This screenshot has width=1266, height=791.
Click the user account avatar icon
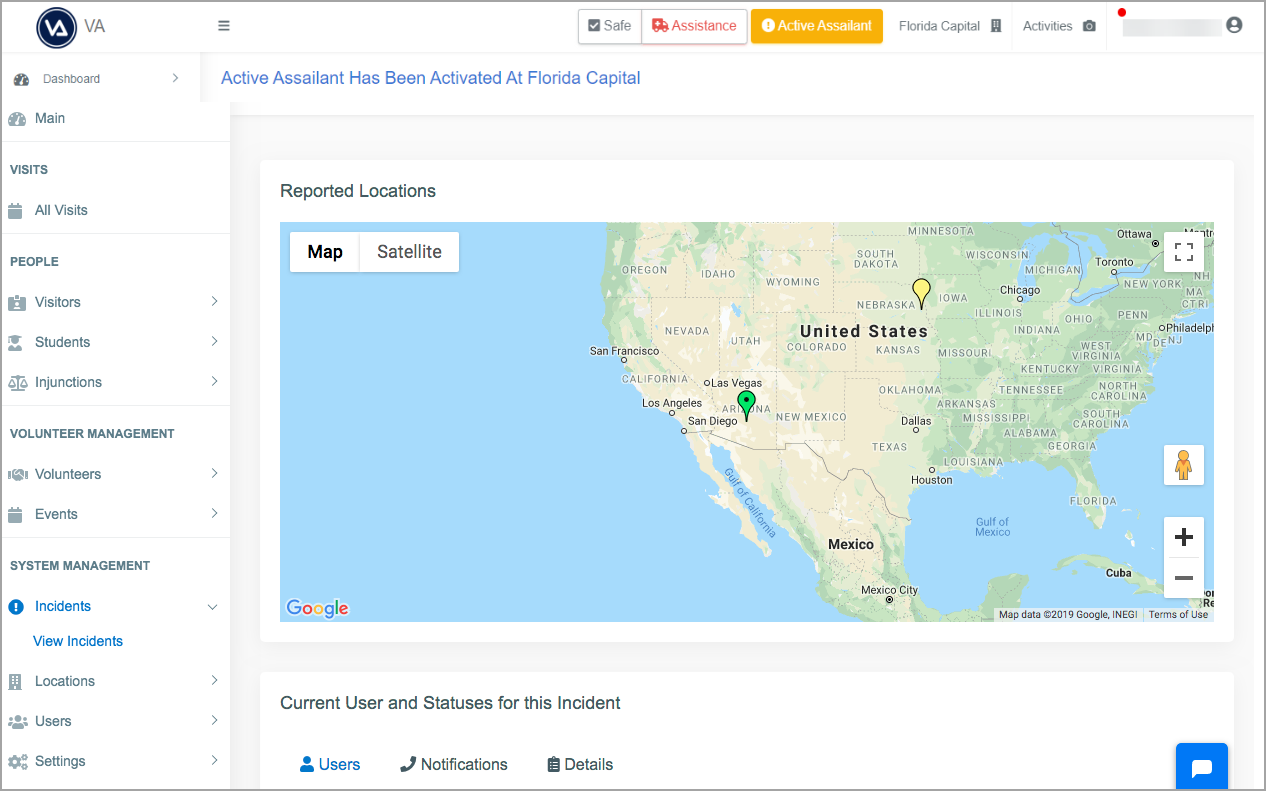(1234, 25)
